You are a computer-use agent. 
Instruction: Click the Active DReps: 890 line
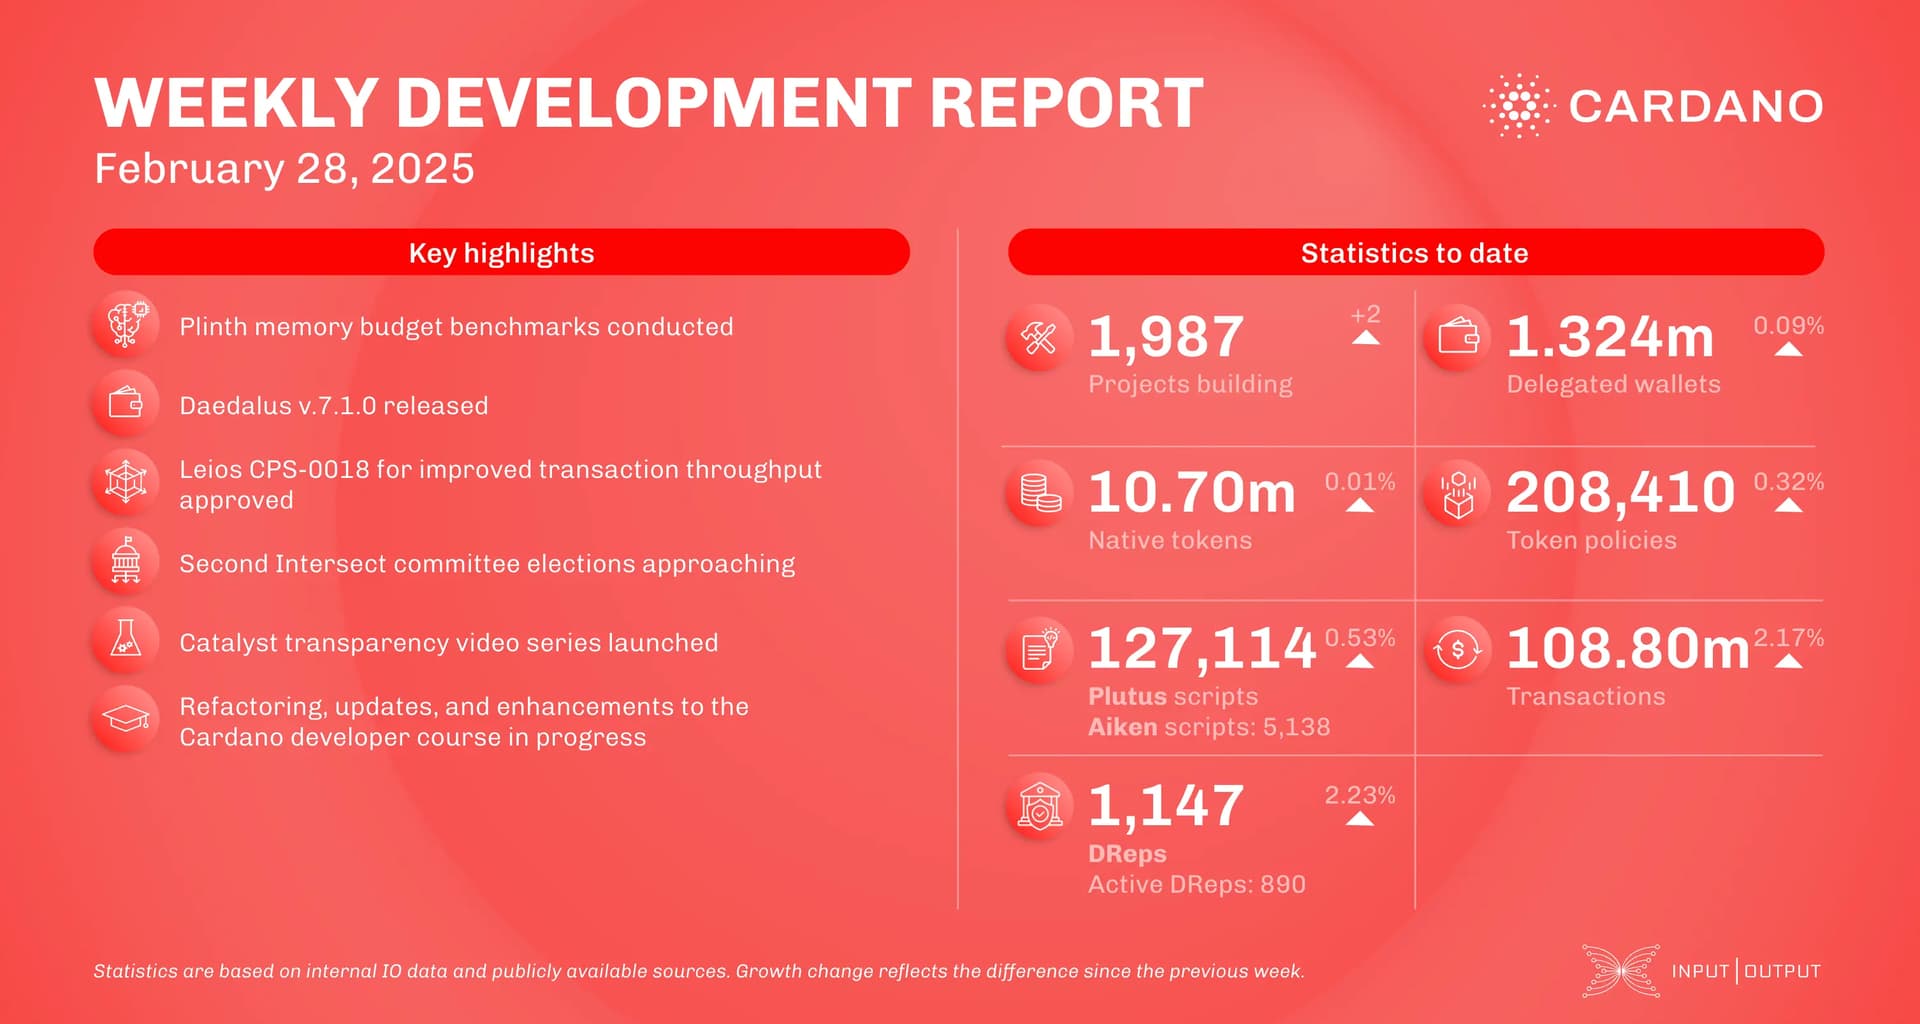(1197, 884)
